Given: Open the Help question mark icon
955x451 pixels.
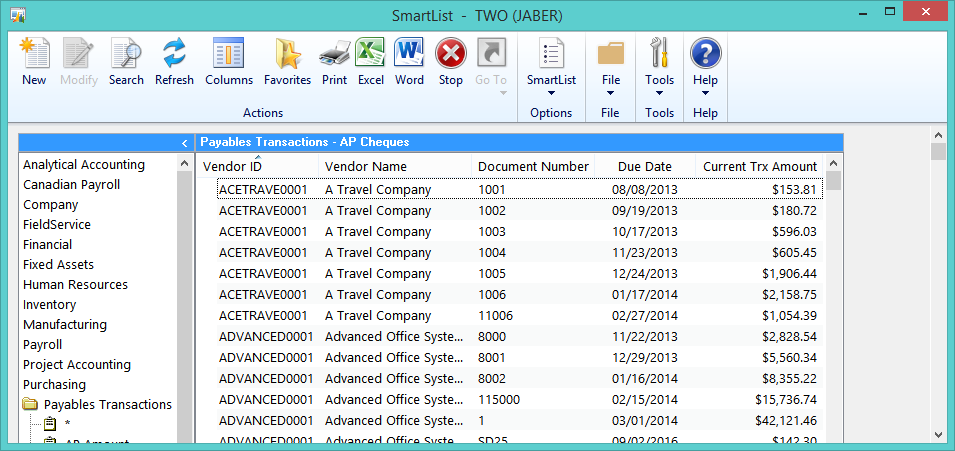Looking at the screenshot, I should point(705,54).
